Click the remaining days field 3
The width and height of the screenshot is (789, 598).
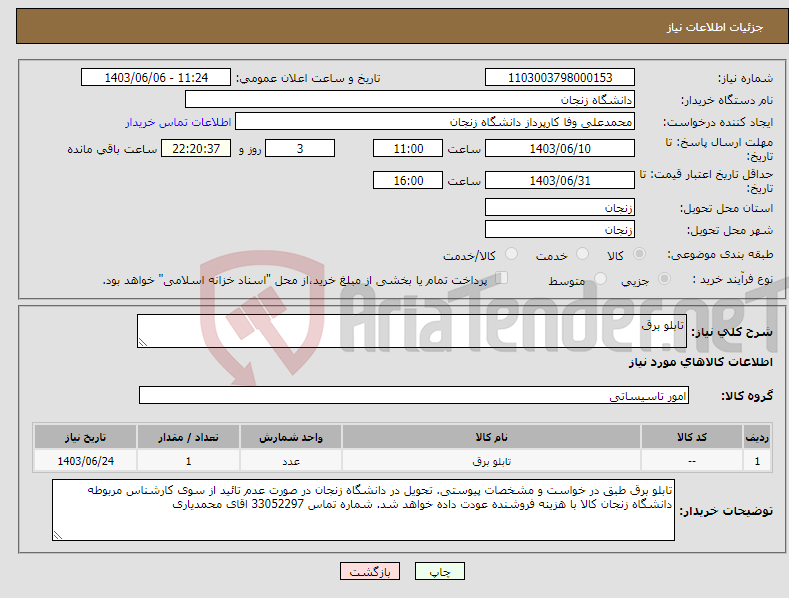[x=300, y=148]
